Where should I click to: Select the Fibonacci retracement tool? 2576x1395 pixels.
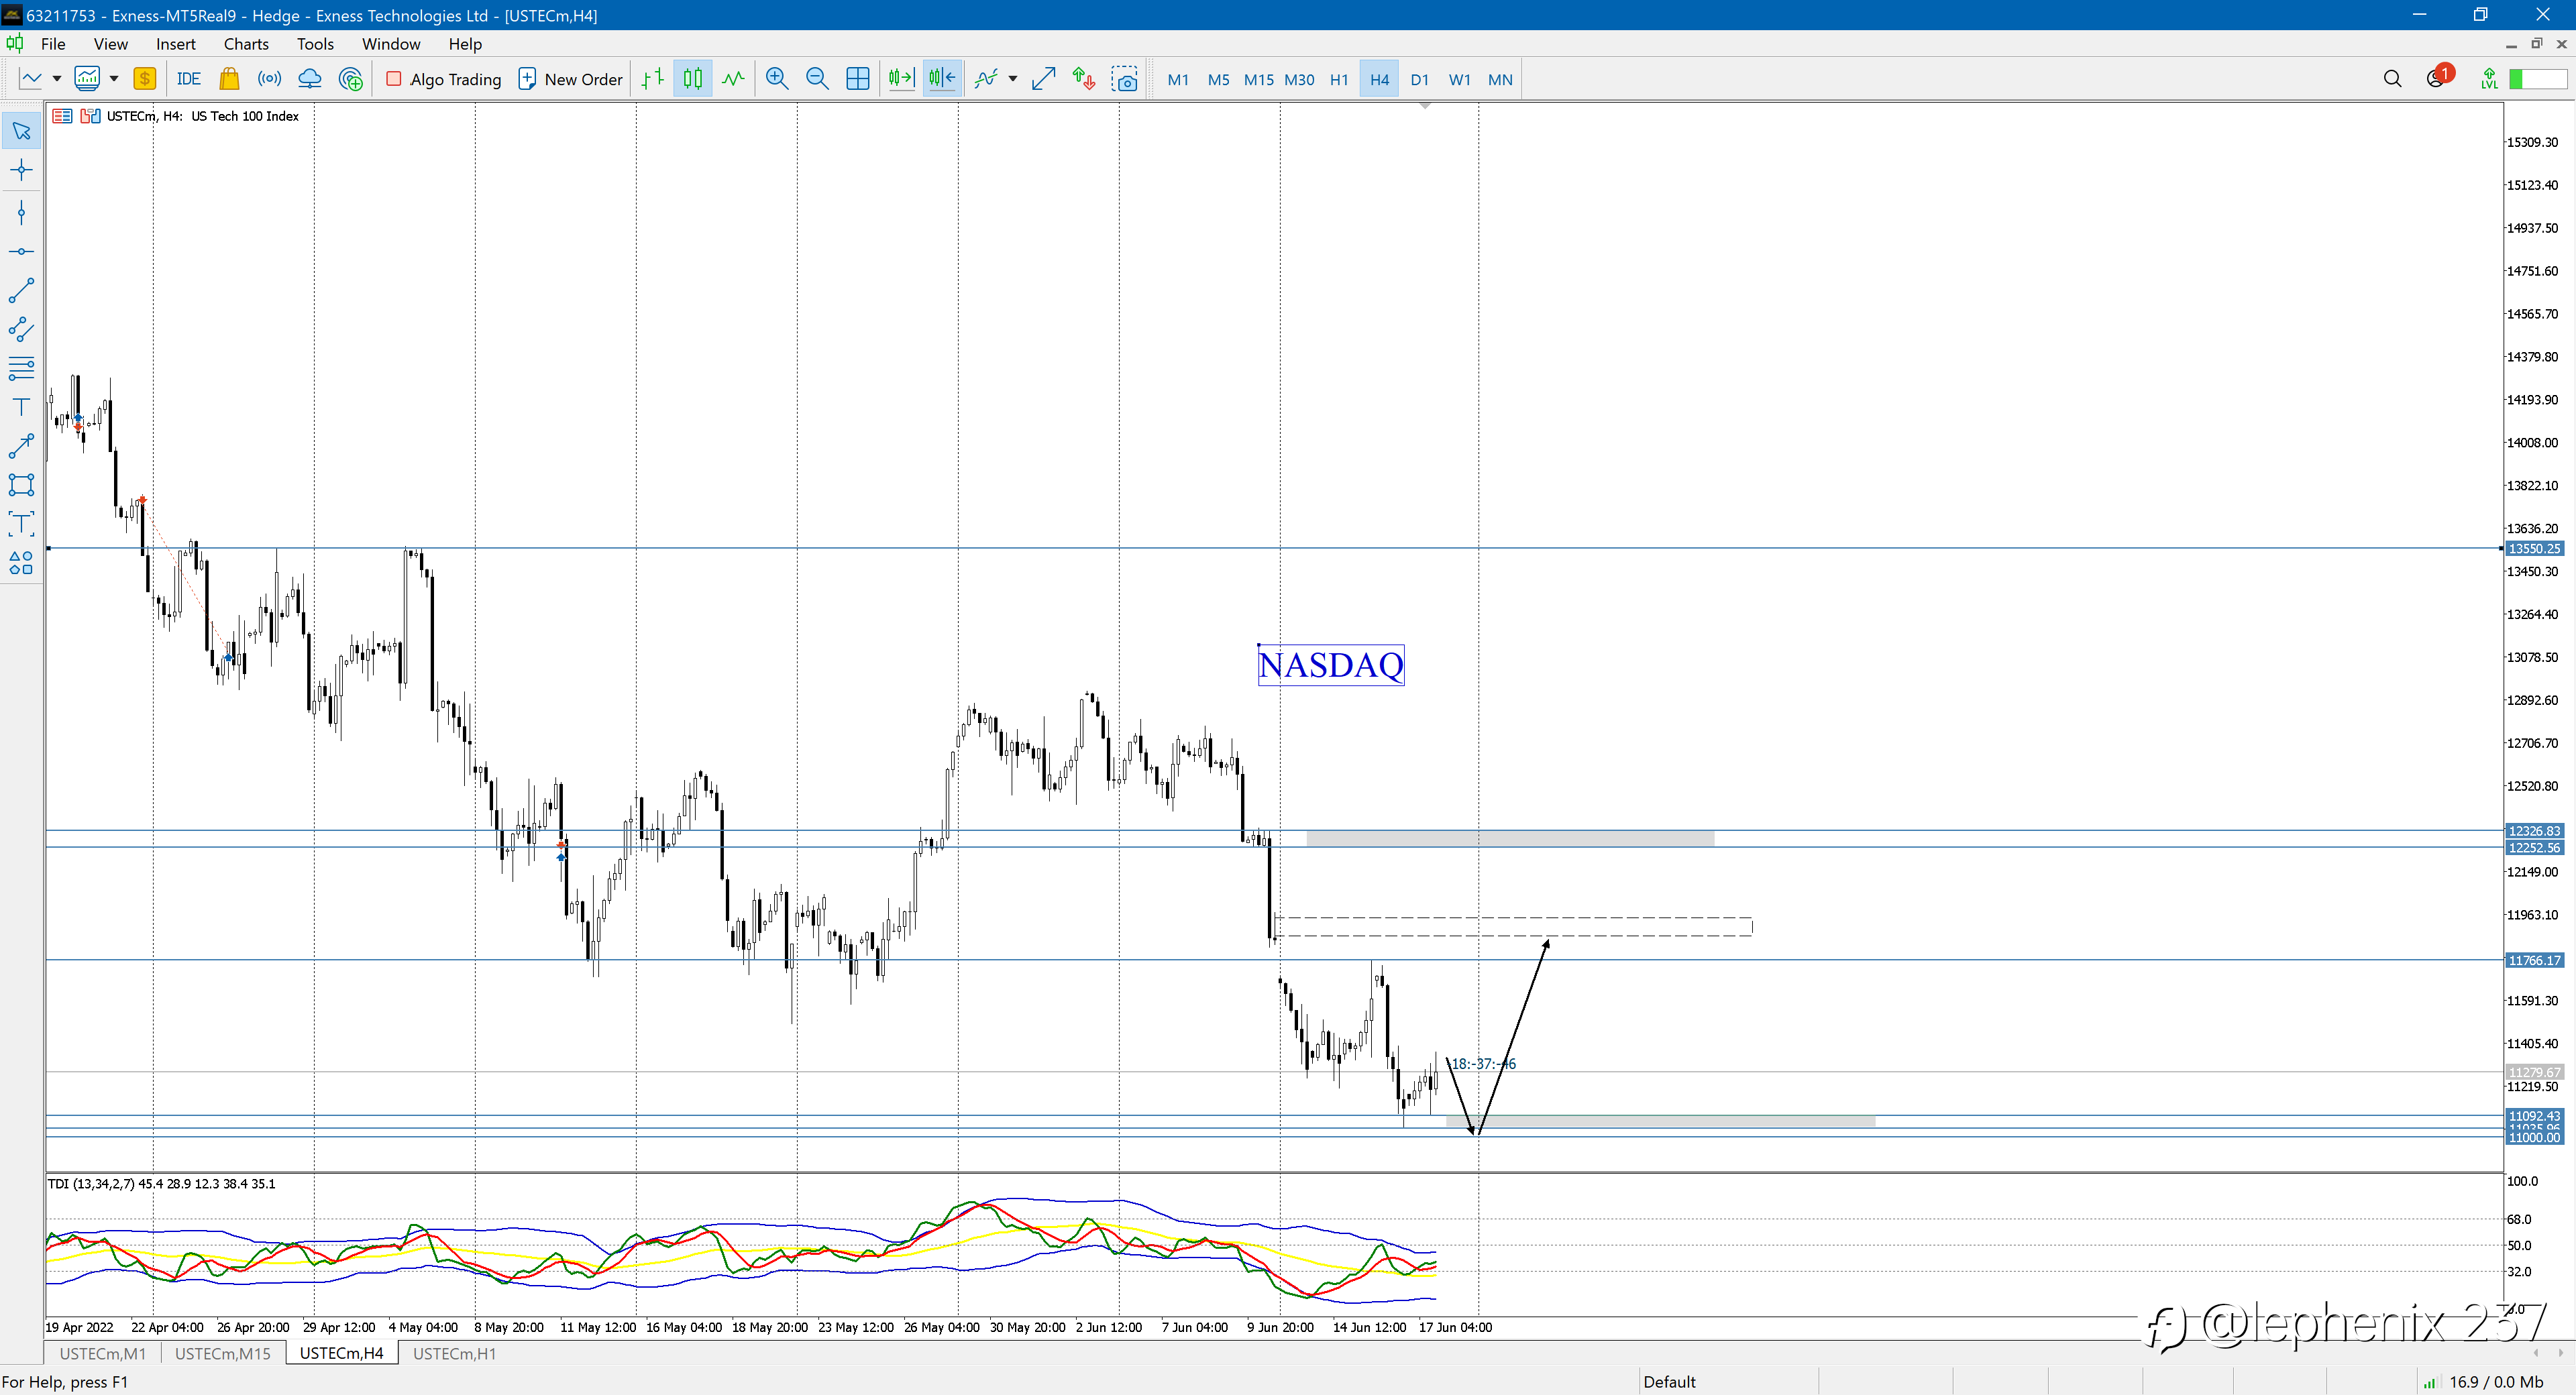pyautogui.click(x=21, y=368)
